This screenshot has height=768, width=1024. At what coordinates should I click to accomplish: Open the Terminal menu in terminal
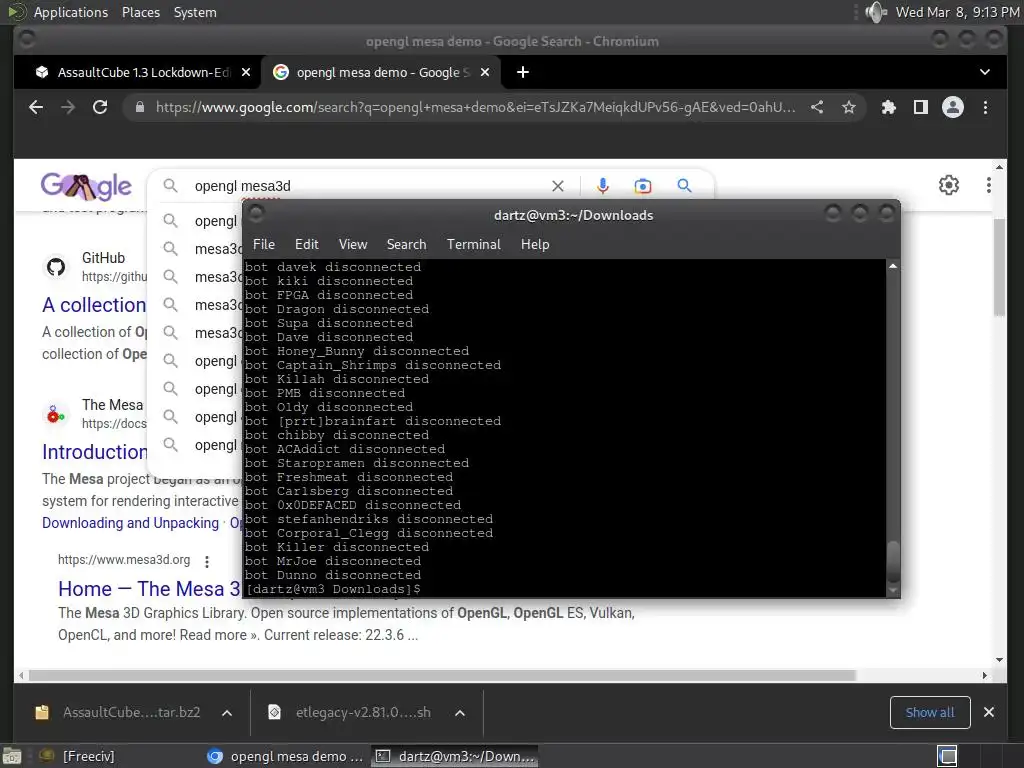click(x=473, y=244)
